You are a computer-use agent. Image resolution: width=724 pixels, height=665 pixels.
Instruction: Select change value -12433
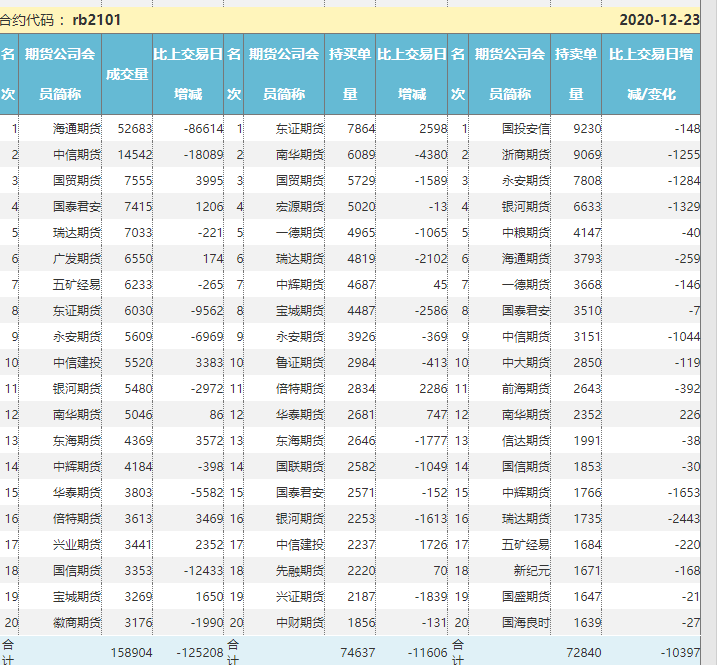[203, 570]
